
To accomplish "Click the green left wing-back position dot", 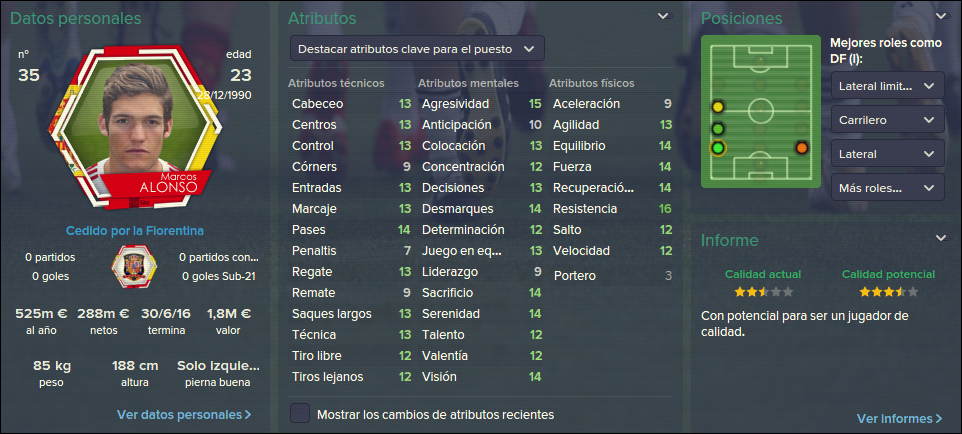I will click(x=718, y=129).
